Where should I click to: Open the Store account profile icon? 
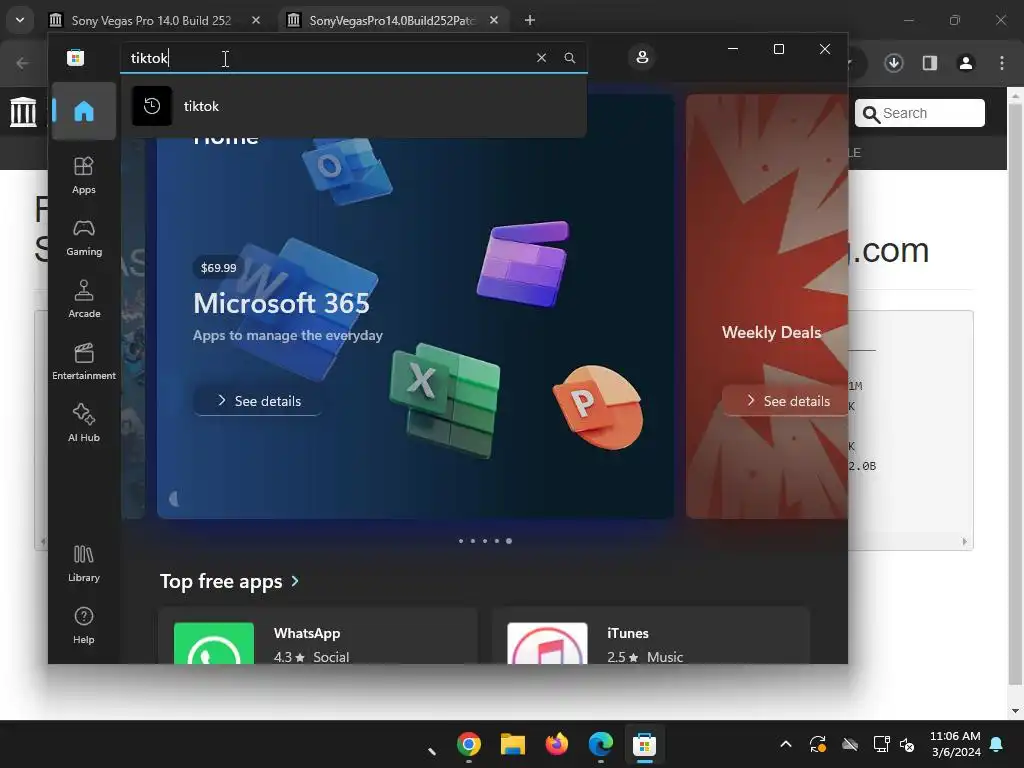coord(642,57)
